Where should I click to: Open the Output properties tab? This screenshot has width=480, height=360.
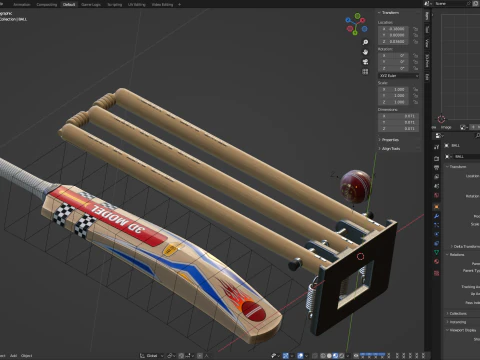click(x=436, y=167)
